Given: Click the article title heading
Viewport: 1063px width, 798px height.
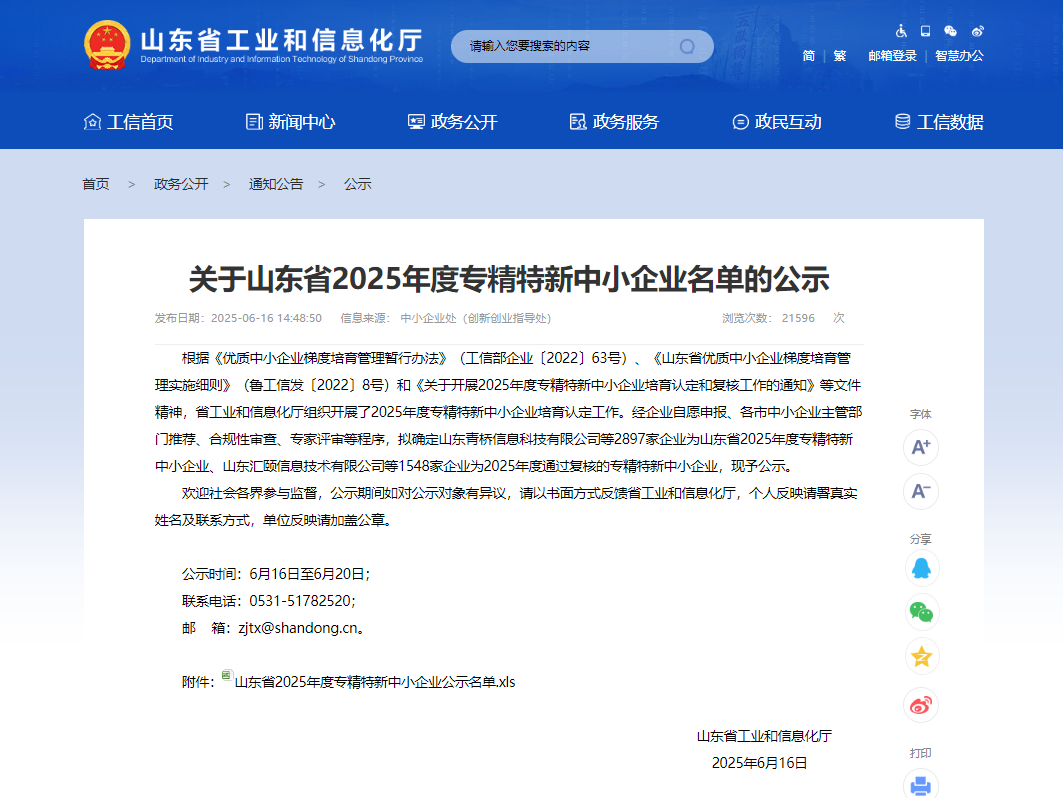Looking at the screenshot, I should click(x=509, y=279).
